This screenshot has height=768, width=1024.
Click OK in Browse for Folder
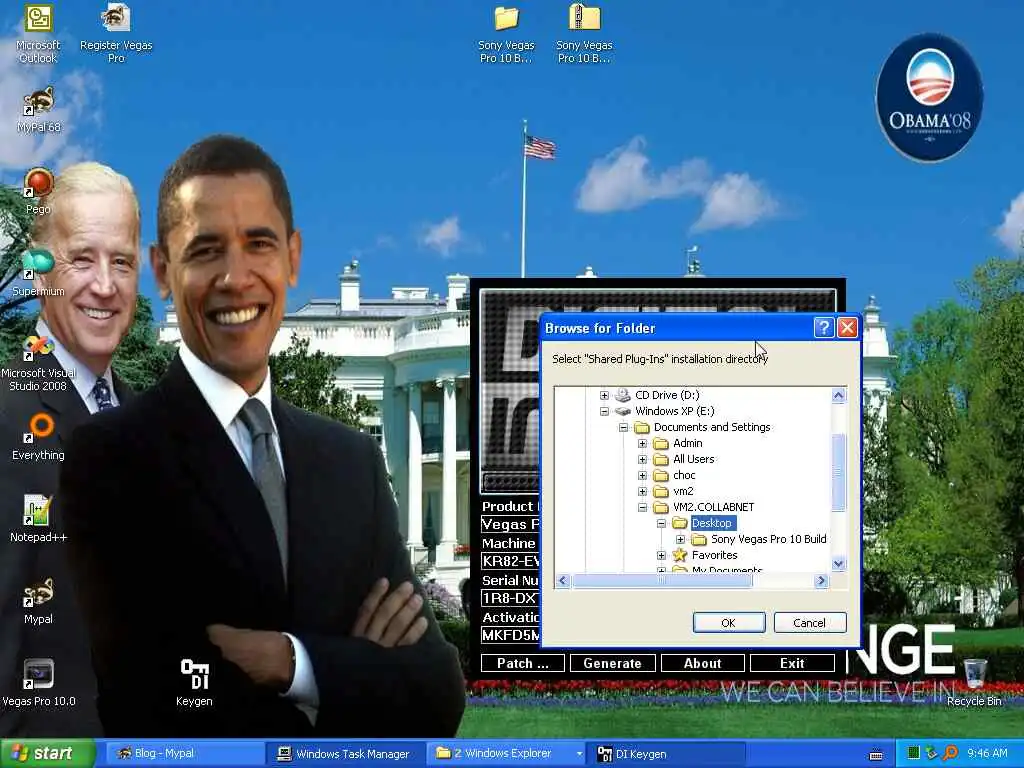pos(729,623)
